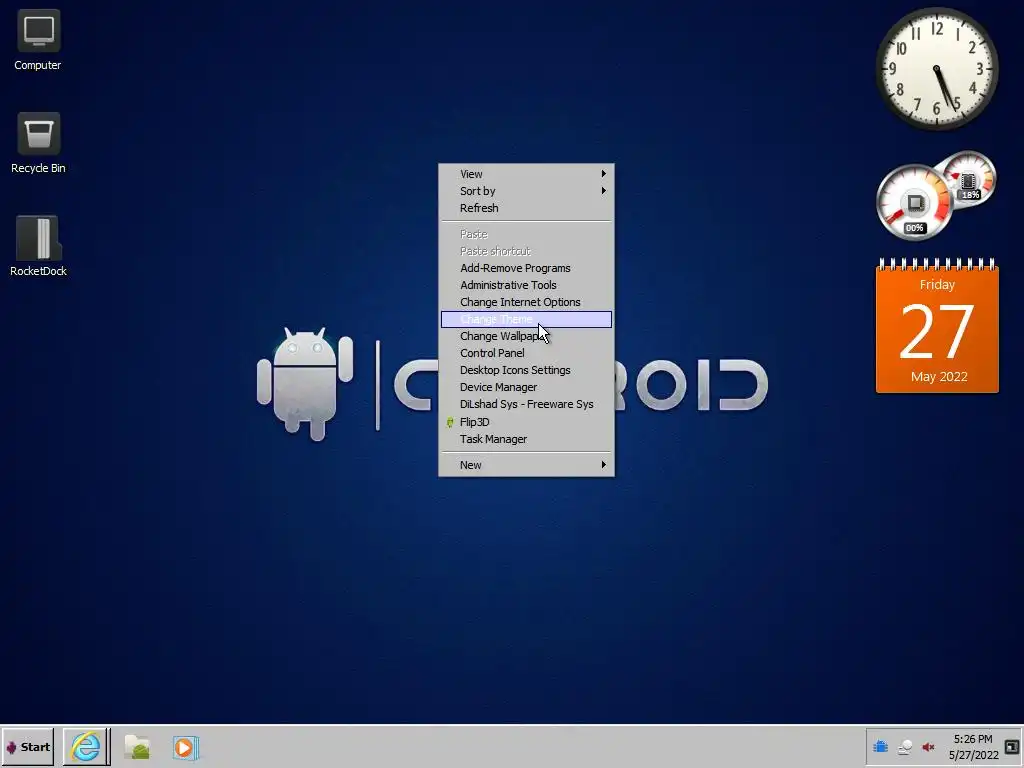Open Task Manager from the context menu
The width and height of the screenshot is (1024, 768).
click(526, 439)
